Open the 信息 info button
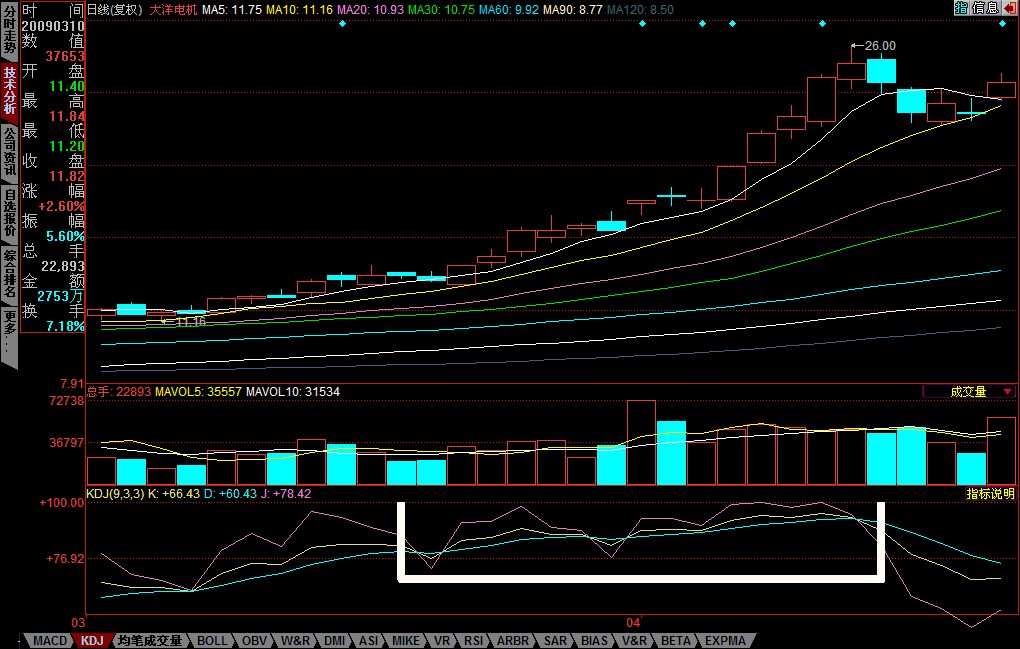1020x649 pixels. tap(984, 8)
